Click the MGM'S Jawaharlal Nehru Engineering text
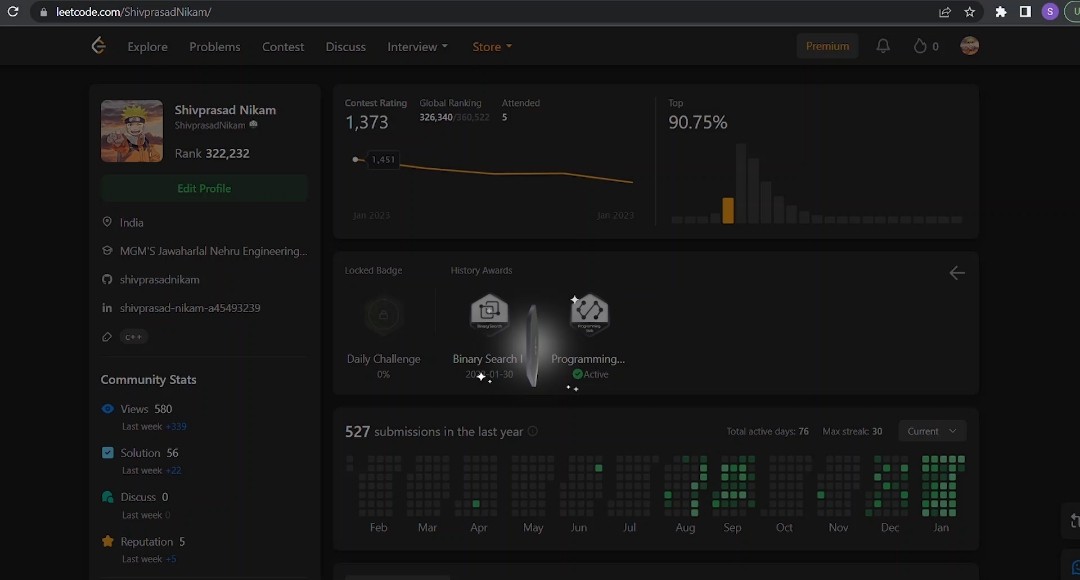Viewport: 1080px width, 580px height. coord(214,251)
